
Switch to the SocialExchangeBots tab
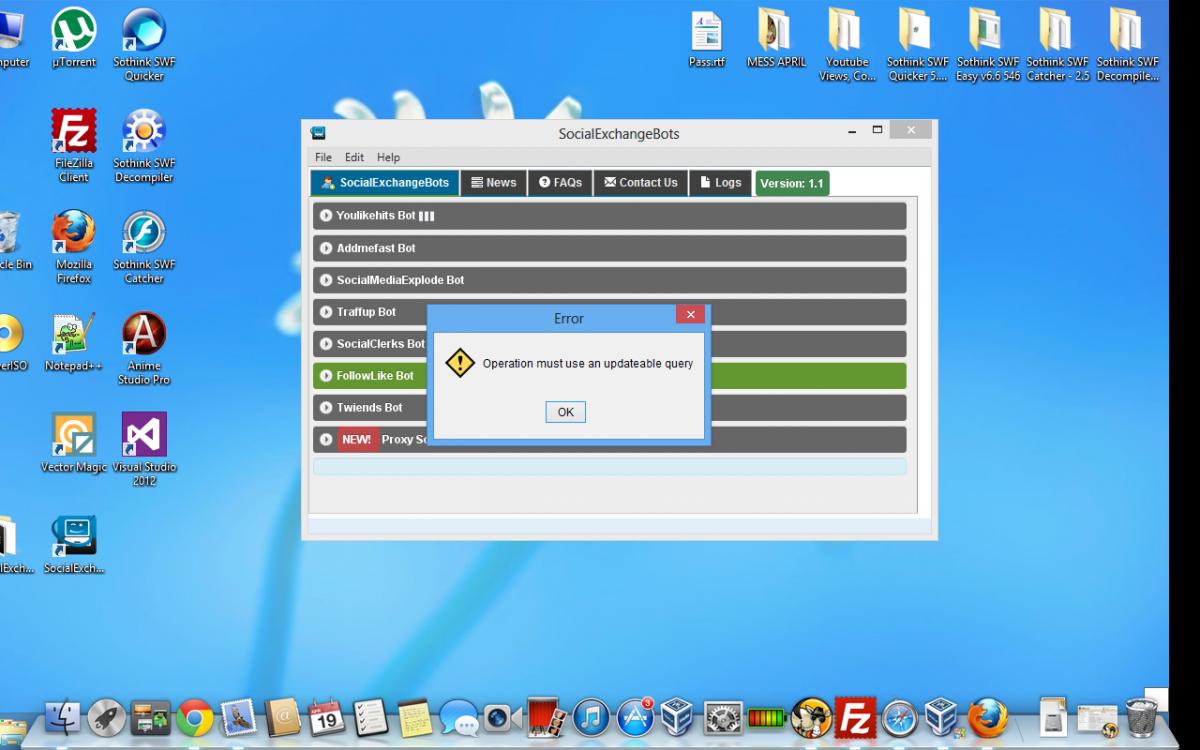[x=385, y=183]
